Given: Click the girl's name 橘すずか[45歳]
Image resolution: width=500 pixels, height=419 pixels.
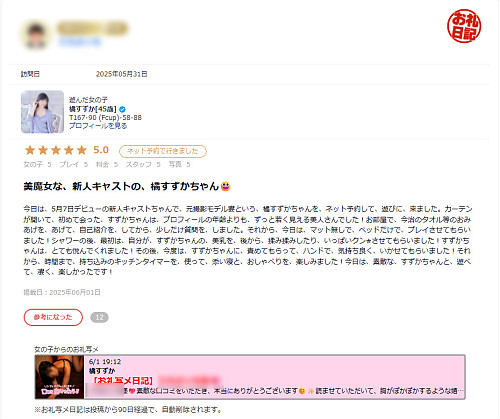Looking at the screenshot, I should (x=93, y=109).
